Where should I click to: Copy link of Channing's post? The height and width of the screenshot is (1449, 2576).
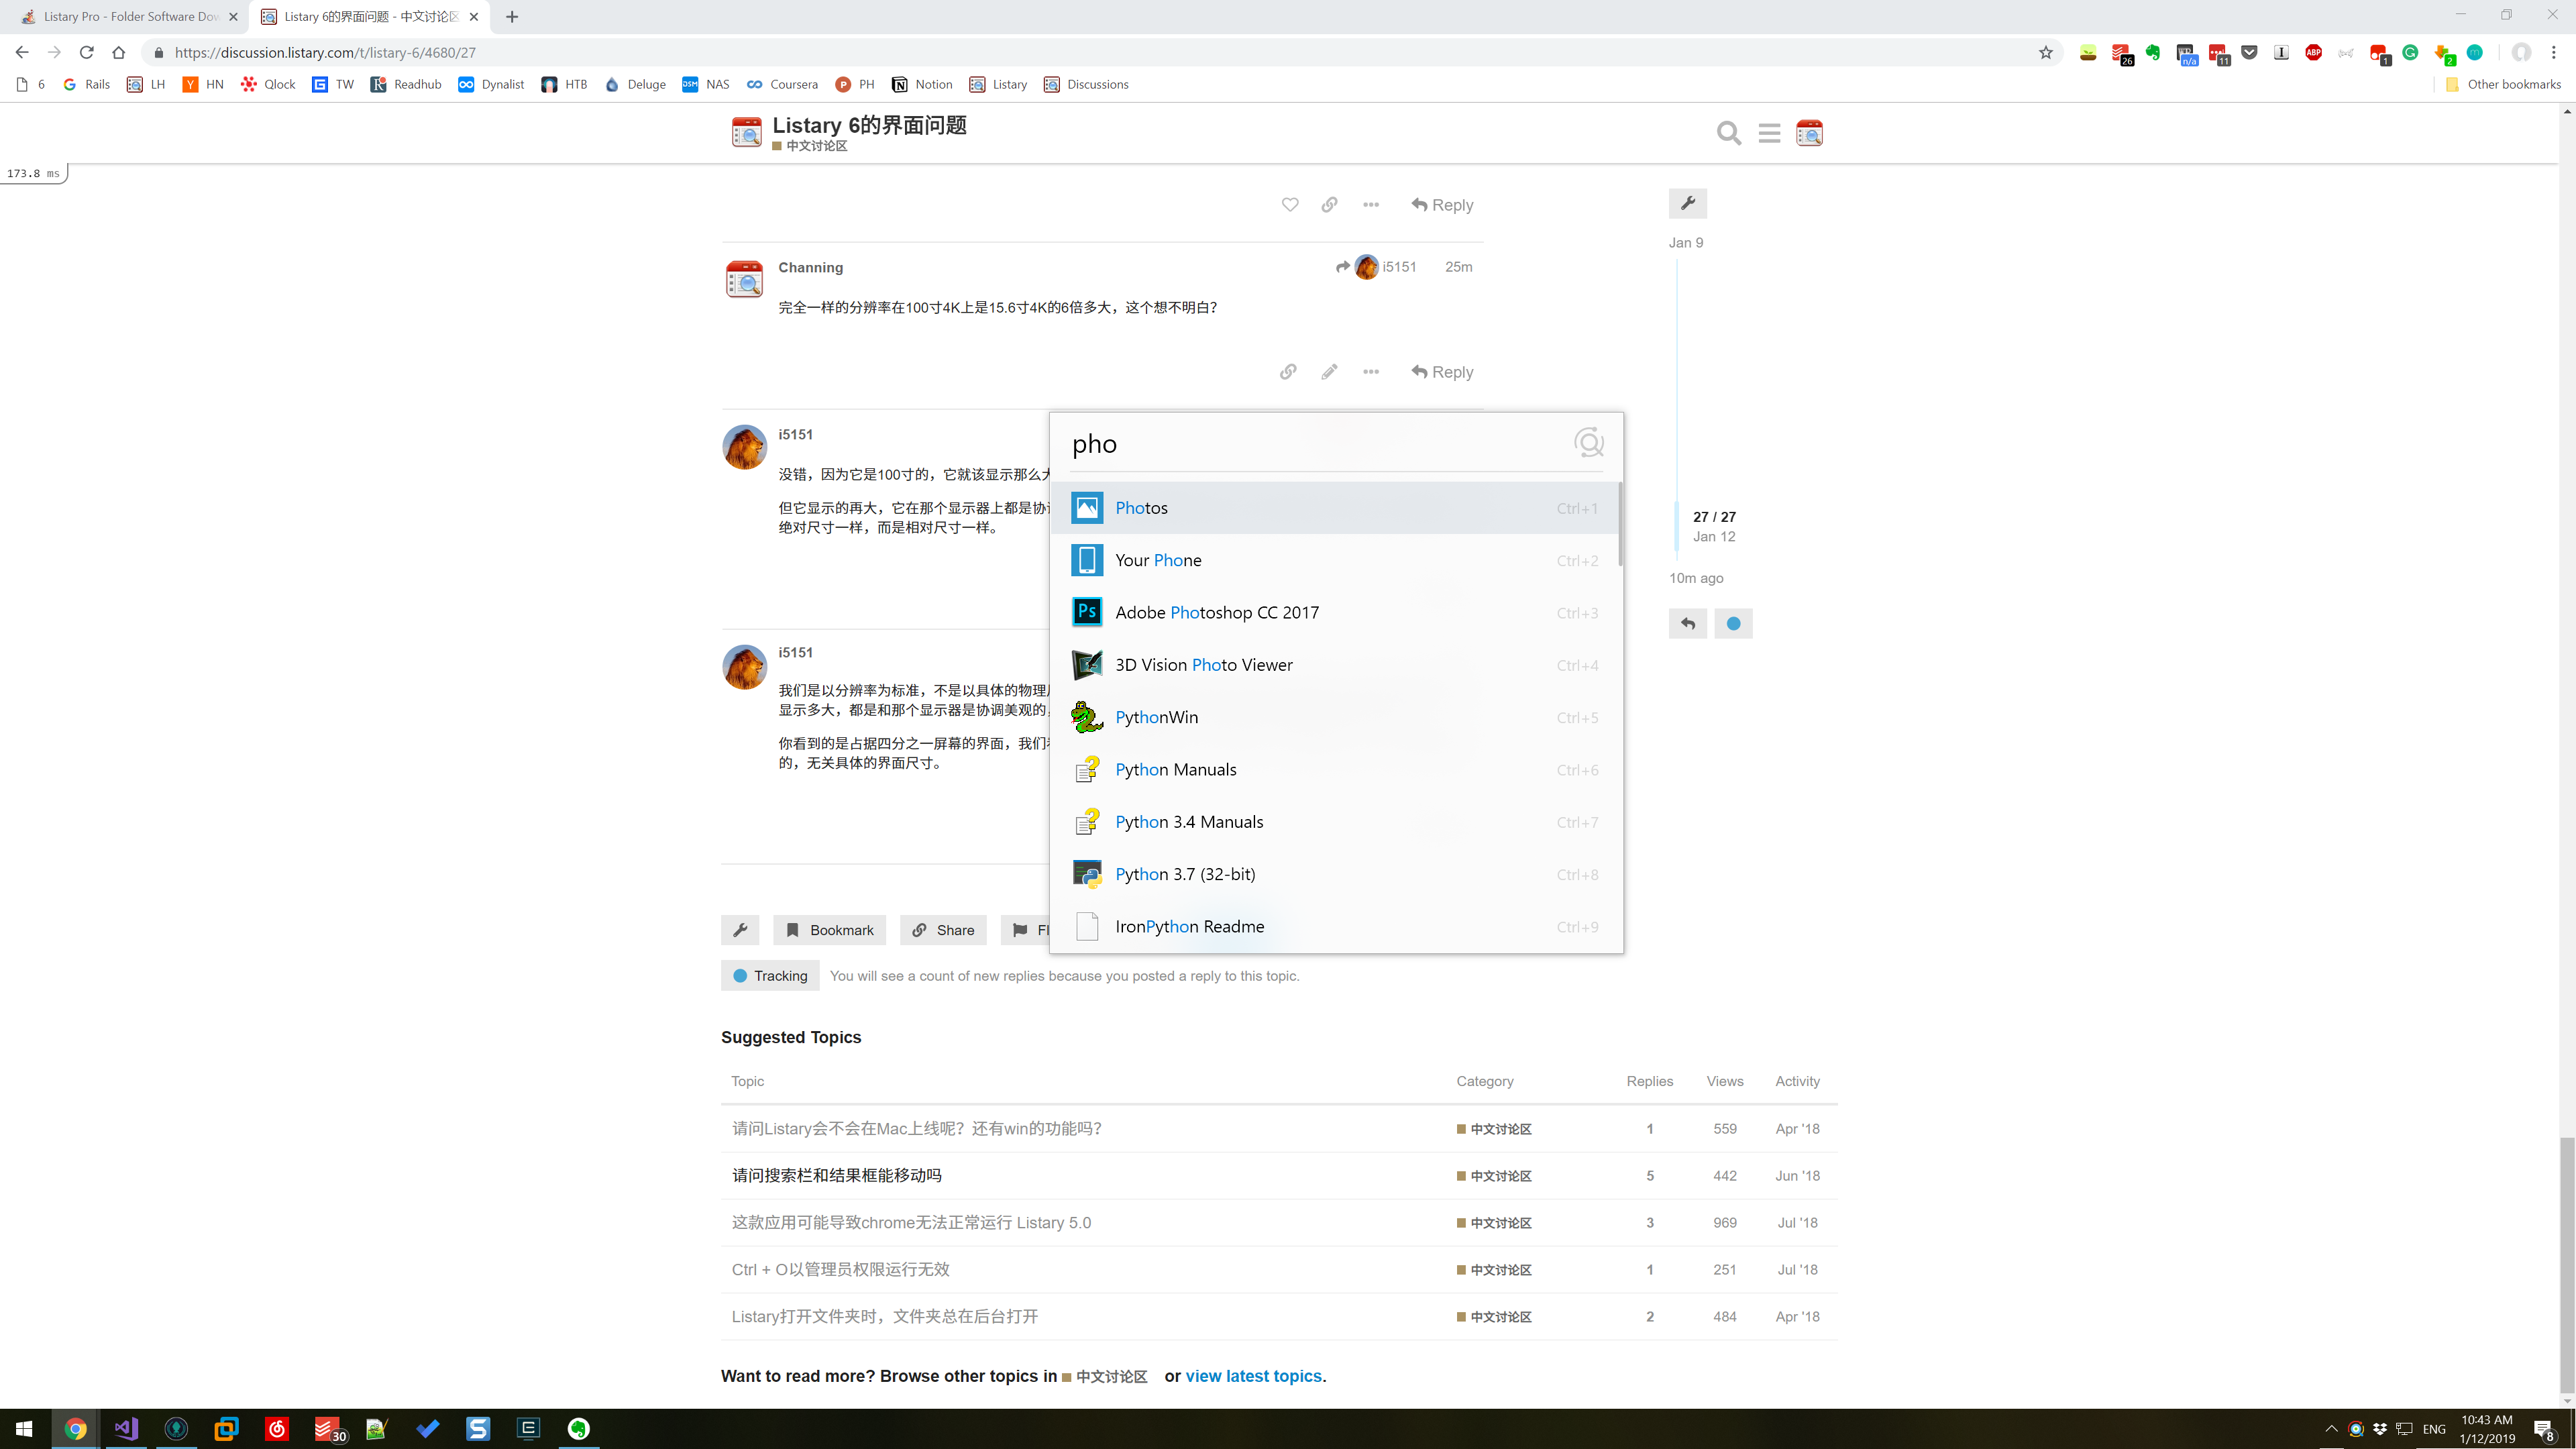pyautogui.click(x=1288, y=372)
